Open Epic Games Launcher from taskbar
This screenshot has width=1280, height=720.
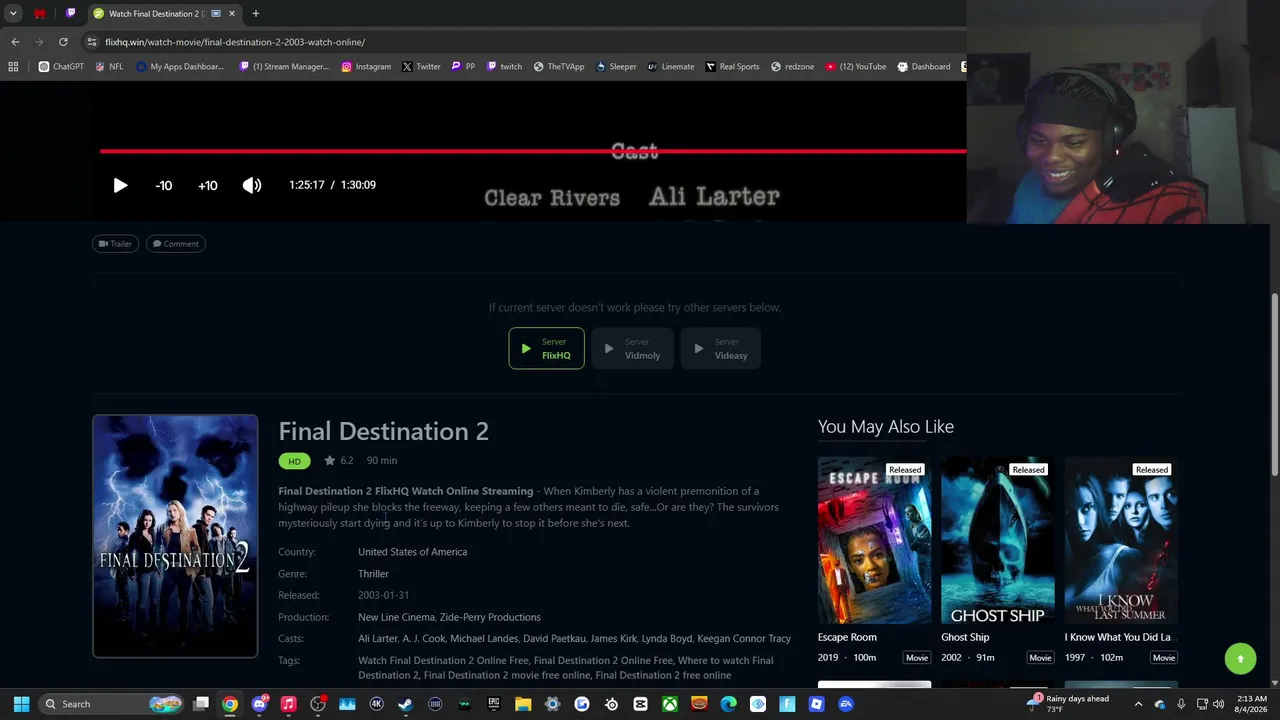click(x=494, y=704)
